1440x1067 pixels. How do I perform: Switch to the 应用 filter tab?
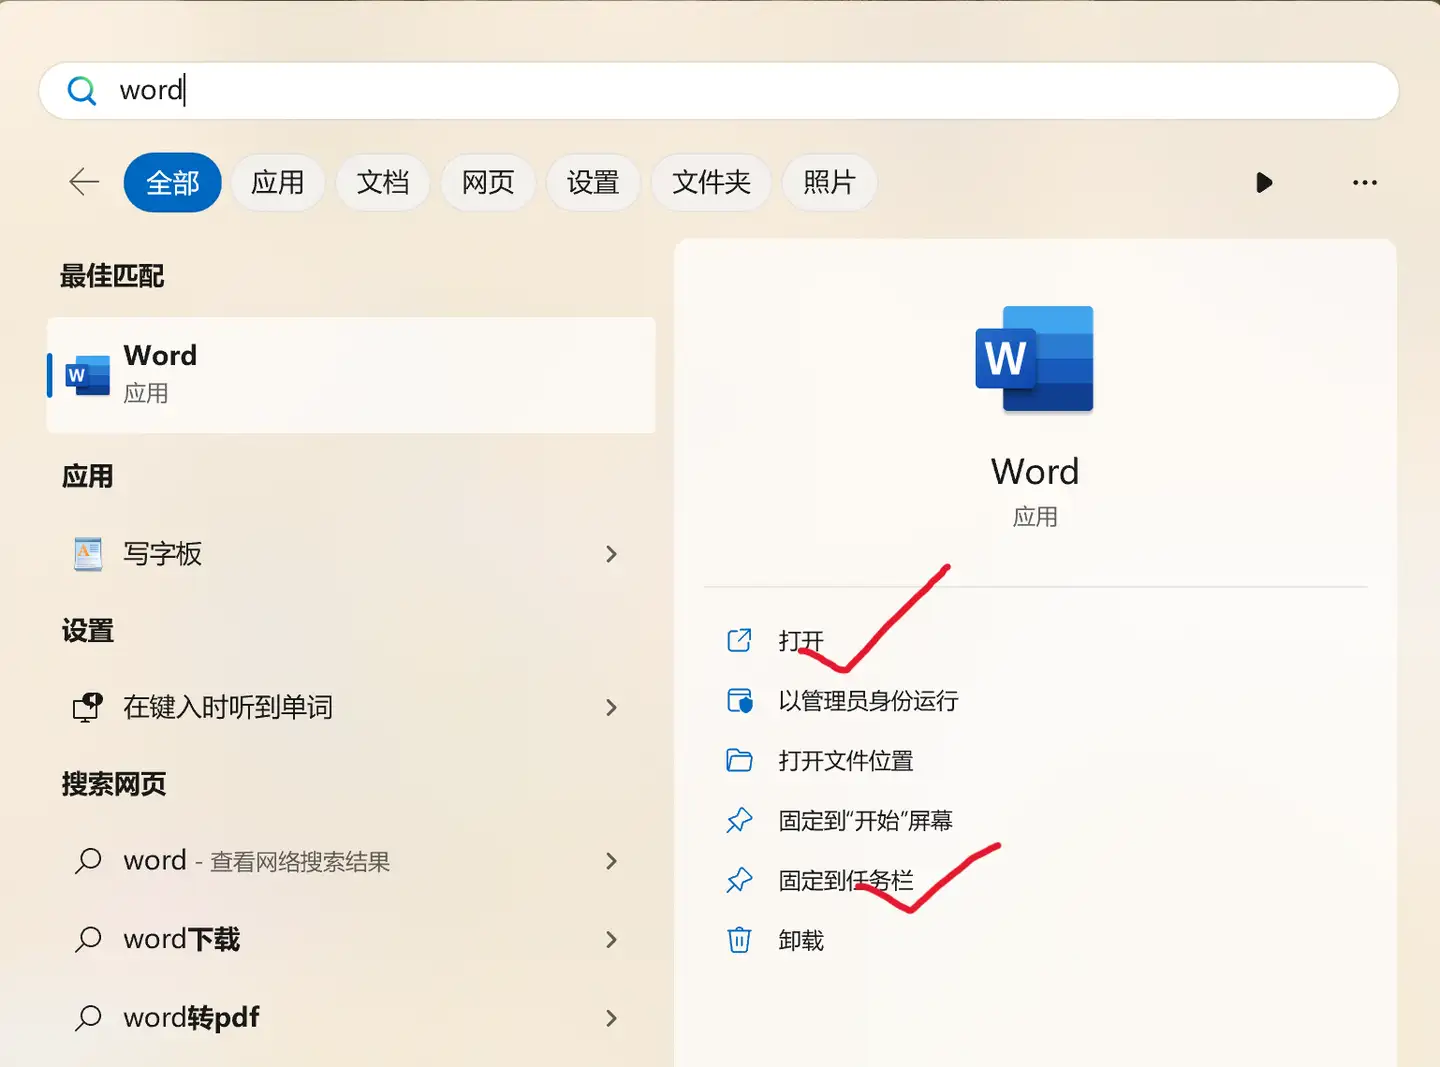[278, 182]
